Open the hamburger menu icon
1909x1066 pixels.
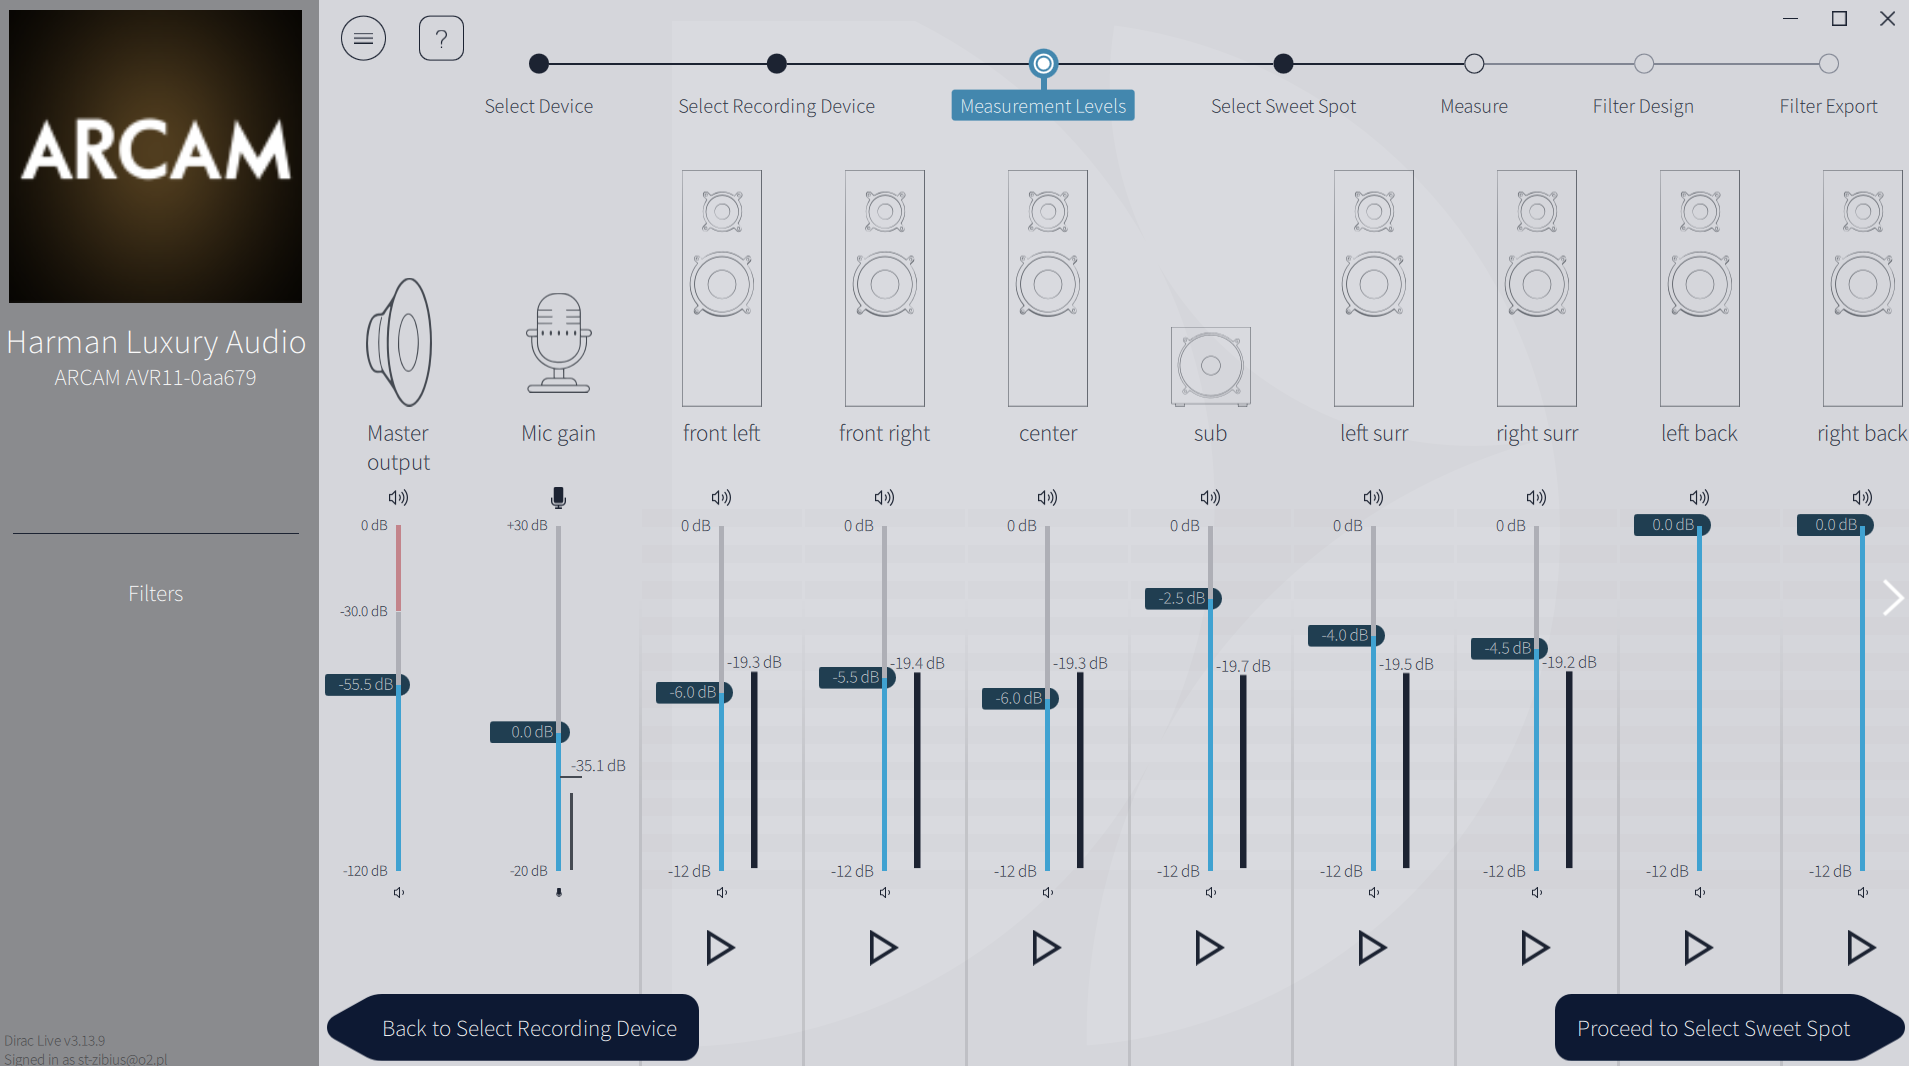click(363, 39)
